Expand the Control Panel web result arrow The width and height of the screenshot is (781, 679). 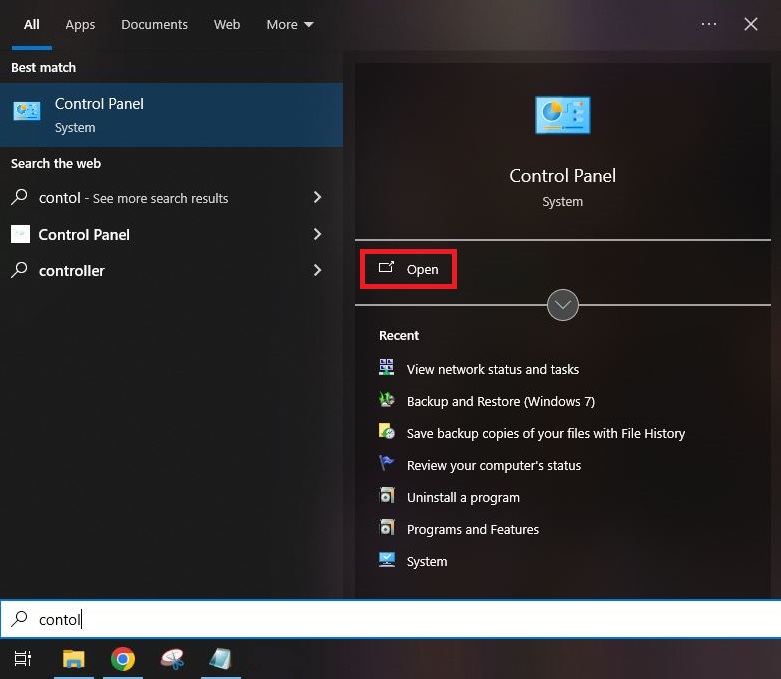[317, 234]
